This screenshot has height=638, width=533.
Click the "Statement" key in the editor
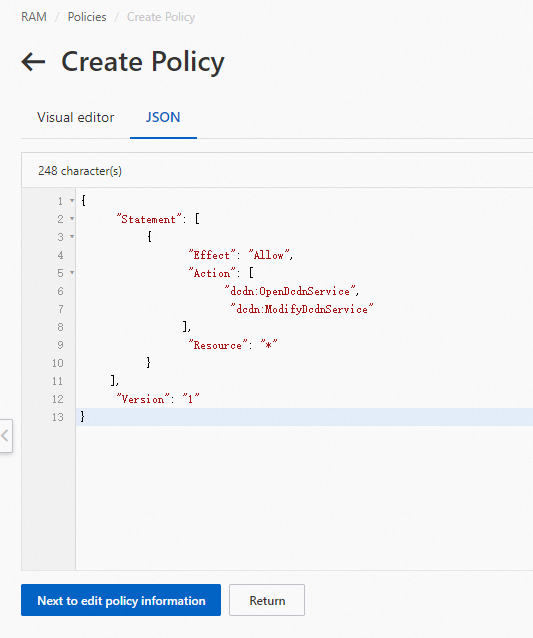click(x=149, y=219)
